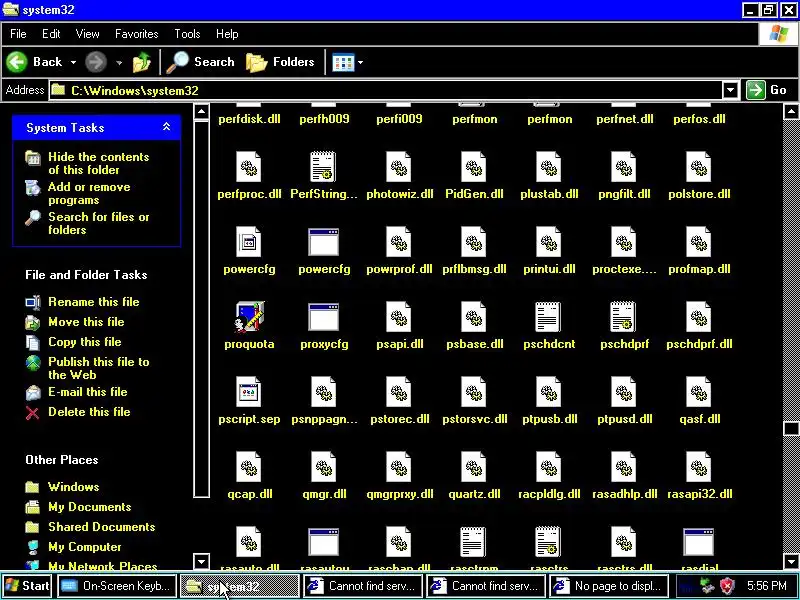This screenshot has width=800, height=600.
Task: Click Copy this file link
Action: click(85, 342)
